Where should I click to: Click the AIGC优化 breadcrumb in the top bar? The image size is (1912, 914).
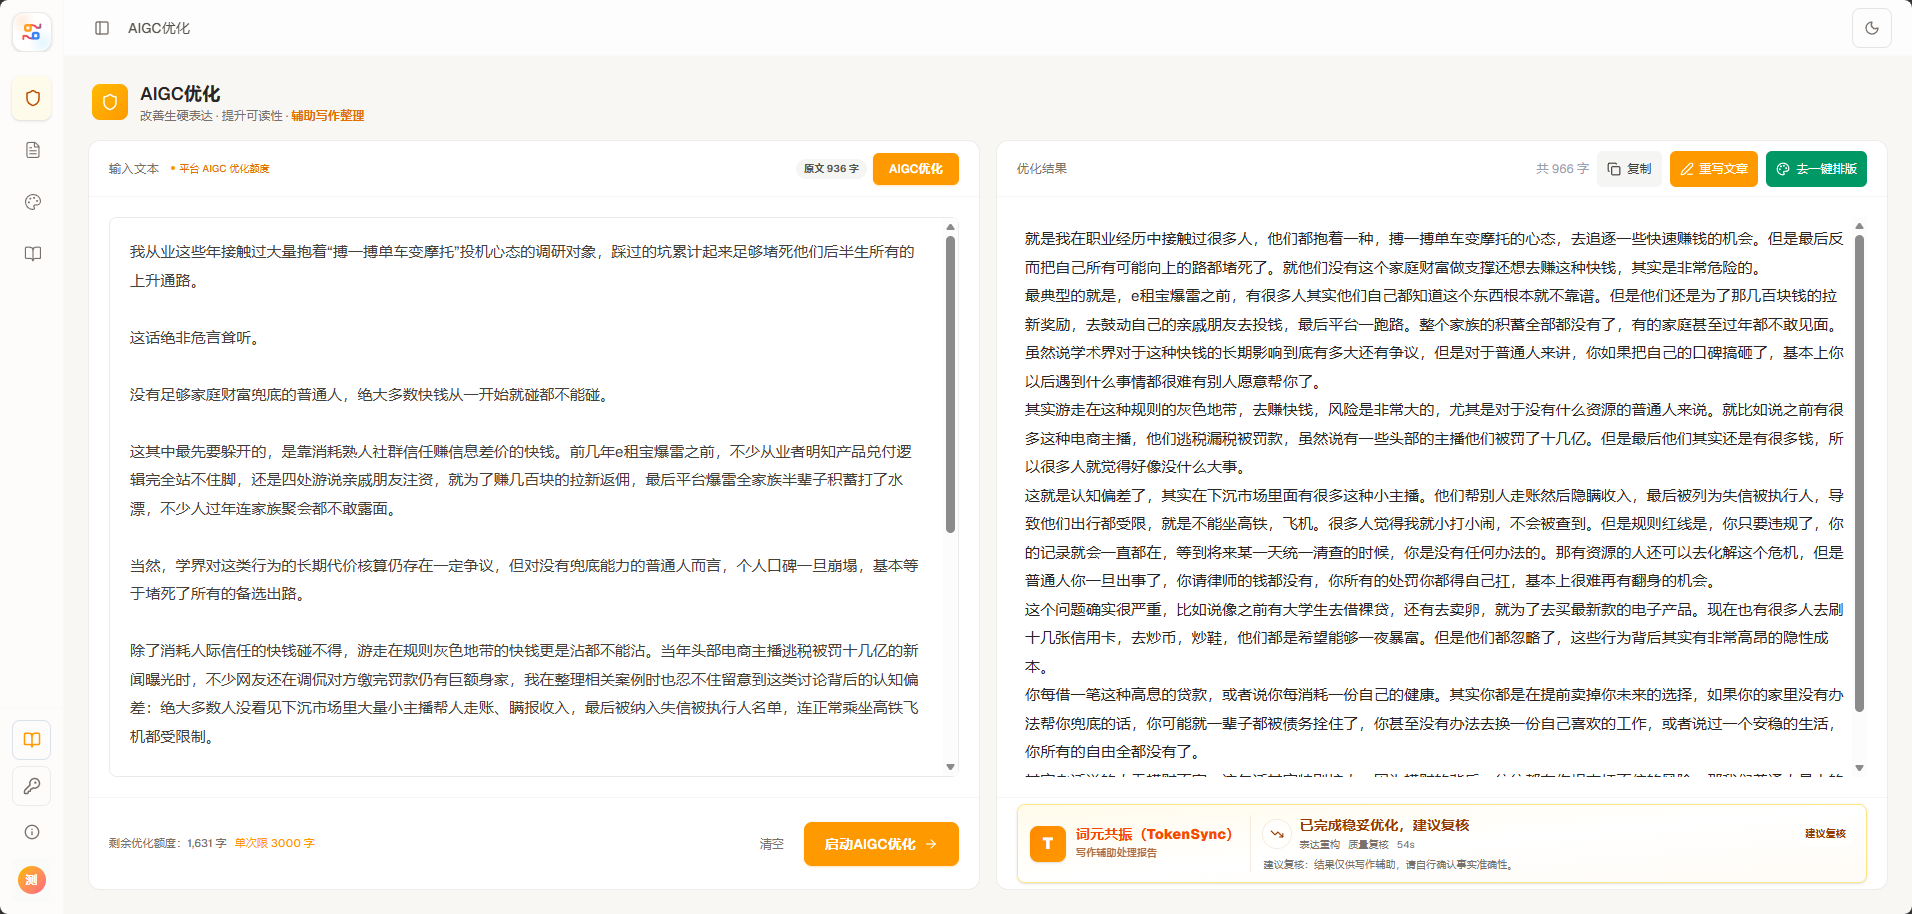point(159,28)
